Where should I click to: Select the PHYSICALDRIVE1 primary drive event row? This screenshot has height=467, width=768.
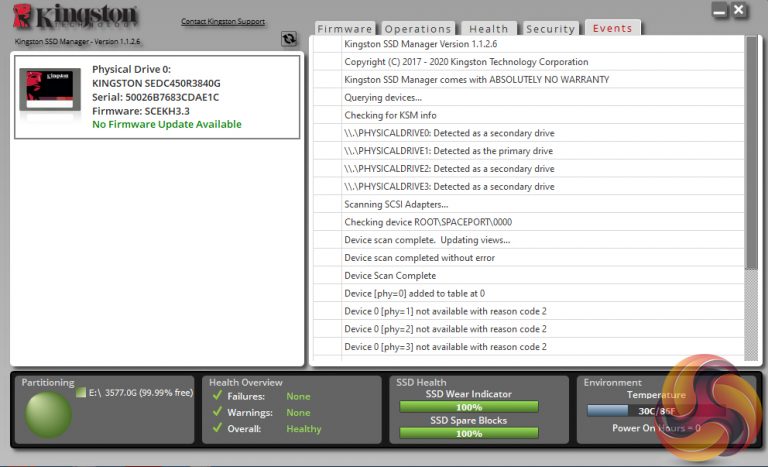[x=529, y=151]
